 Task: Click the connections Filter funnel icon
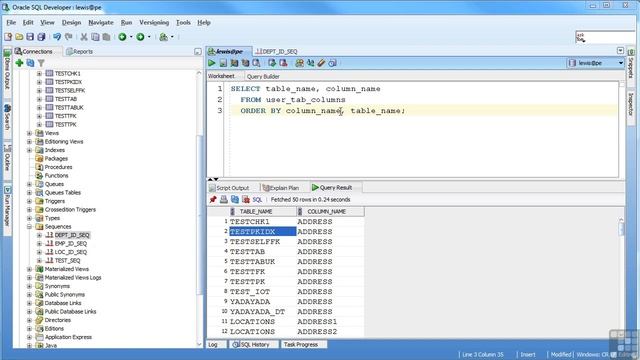(41, 63)
